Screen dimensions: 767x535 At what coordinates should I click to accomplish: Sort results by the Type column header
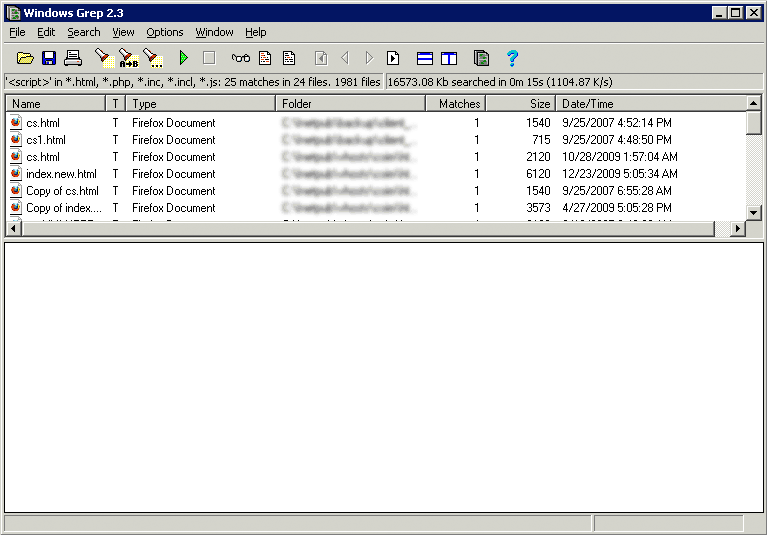(x=201, y=104)
